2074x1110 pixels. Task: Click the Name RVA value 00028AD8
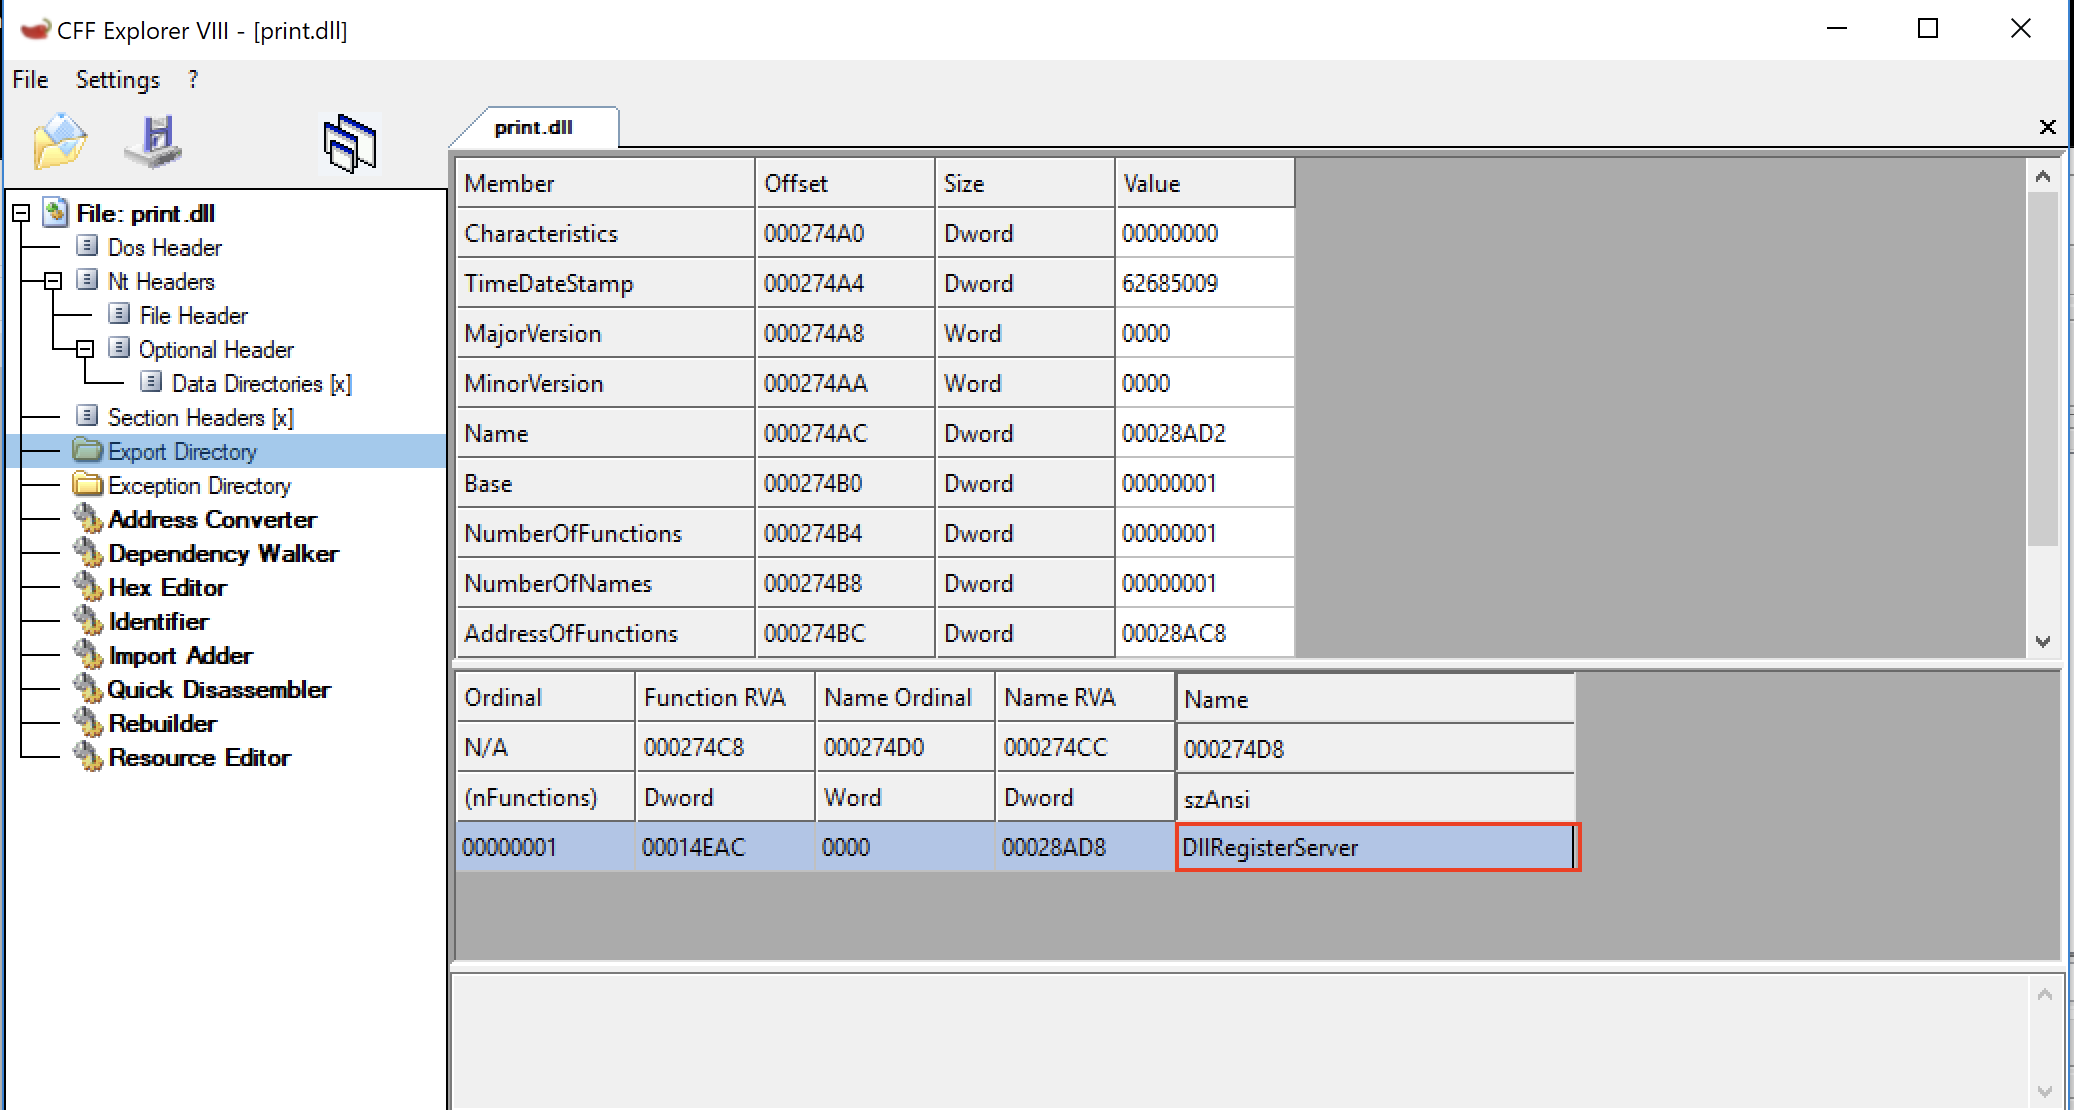[x=1085, y=847]
